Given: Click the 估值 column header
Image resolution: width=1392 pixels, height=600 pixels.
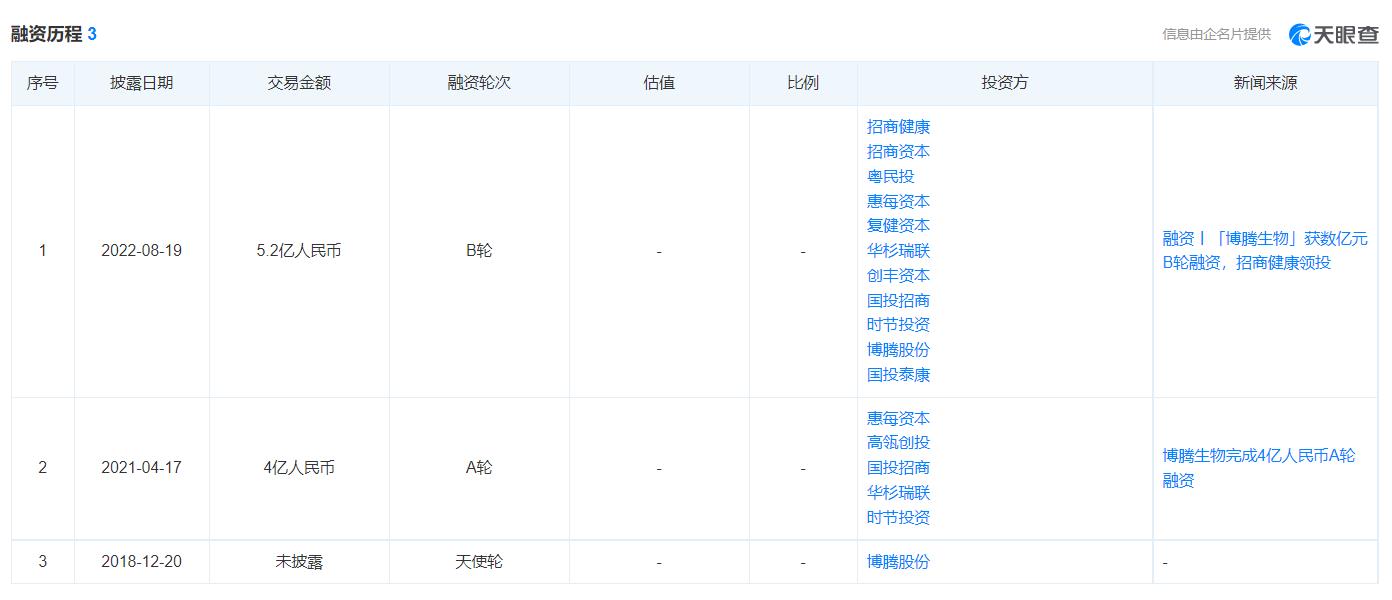Looking at the screenshot, I should tap(659, 83).
